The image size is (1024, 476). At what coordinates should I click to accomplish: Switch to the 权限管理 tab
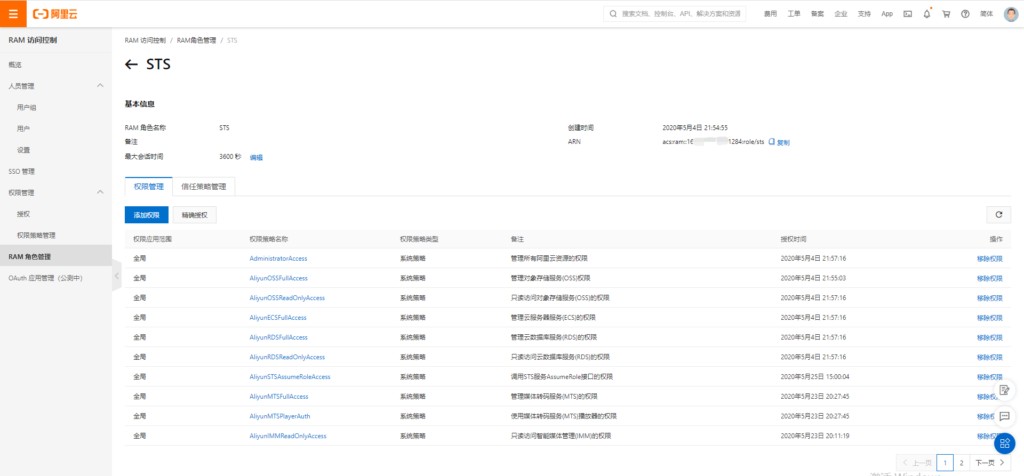point(148,187)
